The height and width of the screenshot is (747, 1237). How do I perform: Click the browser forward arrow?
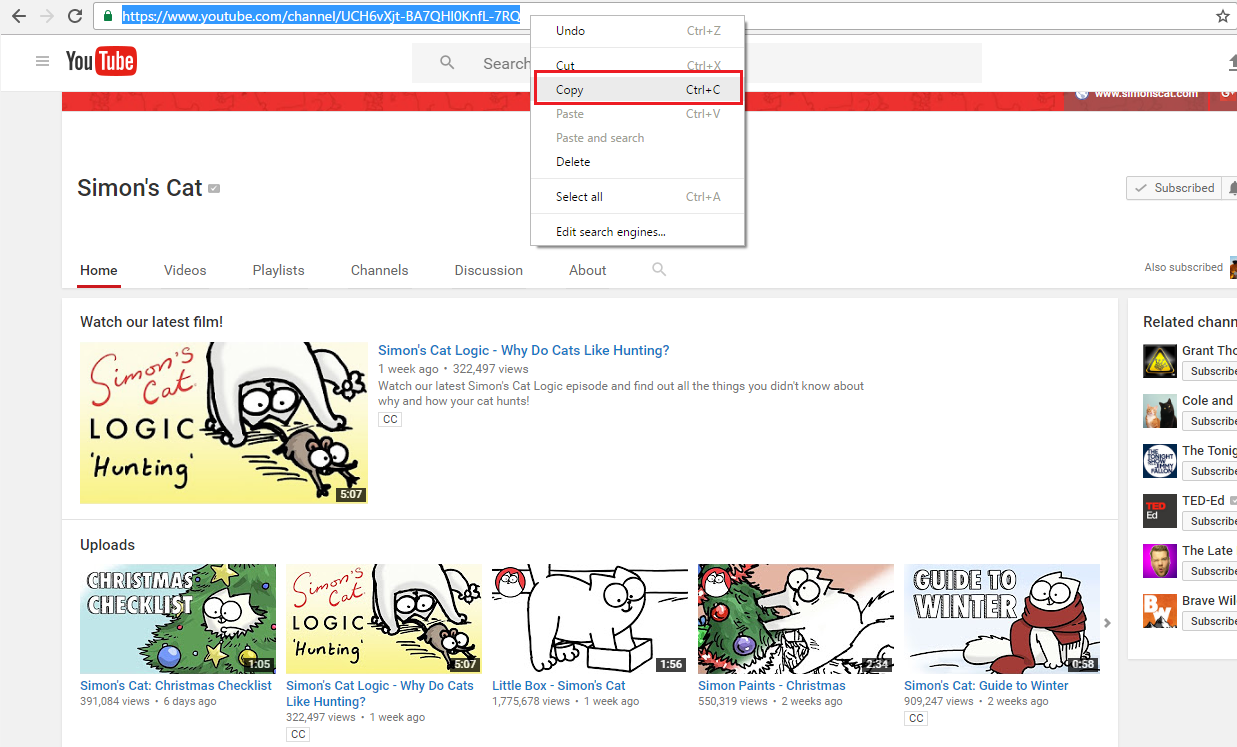pyautogui.click(x=46, y=16)
